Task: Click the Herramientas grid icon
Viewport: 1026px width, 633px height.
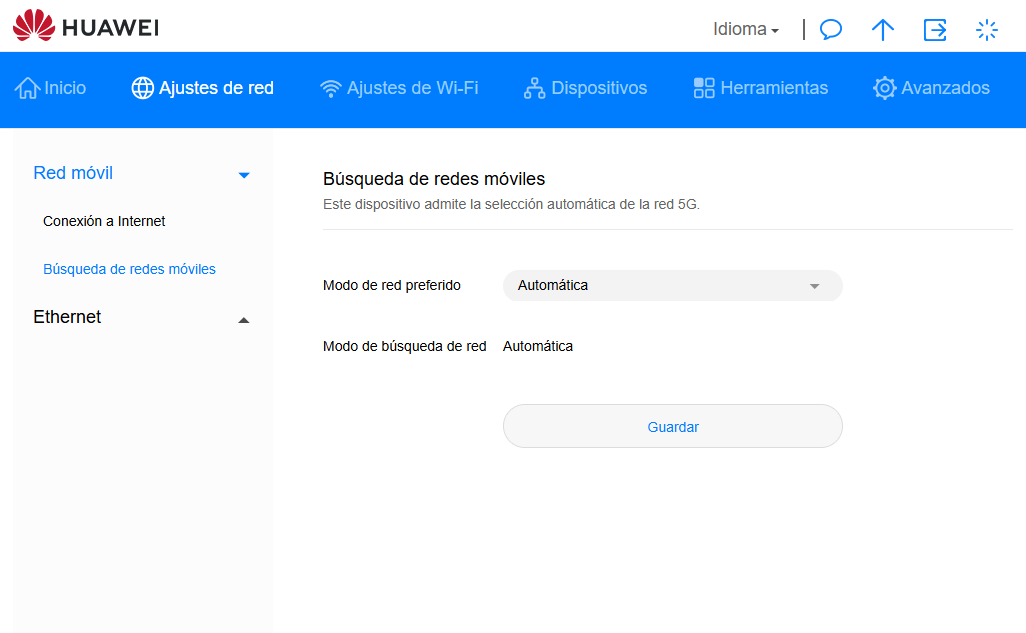Action: coord(704,88)
